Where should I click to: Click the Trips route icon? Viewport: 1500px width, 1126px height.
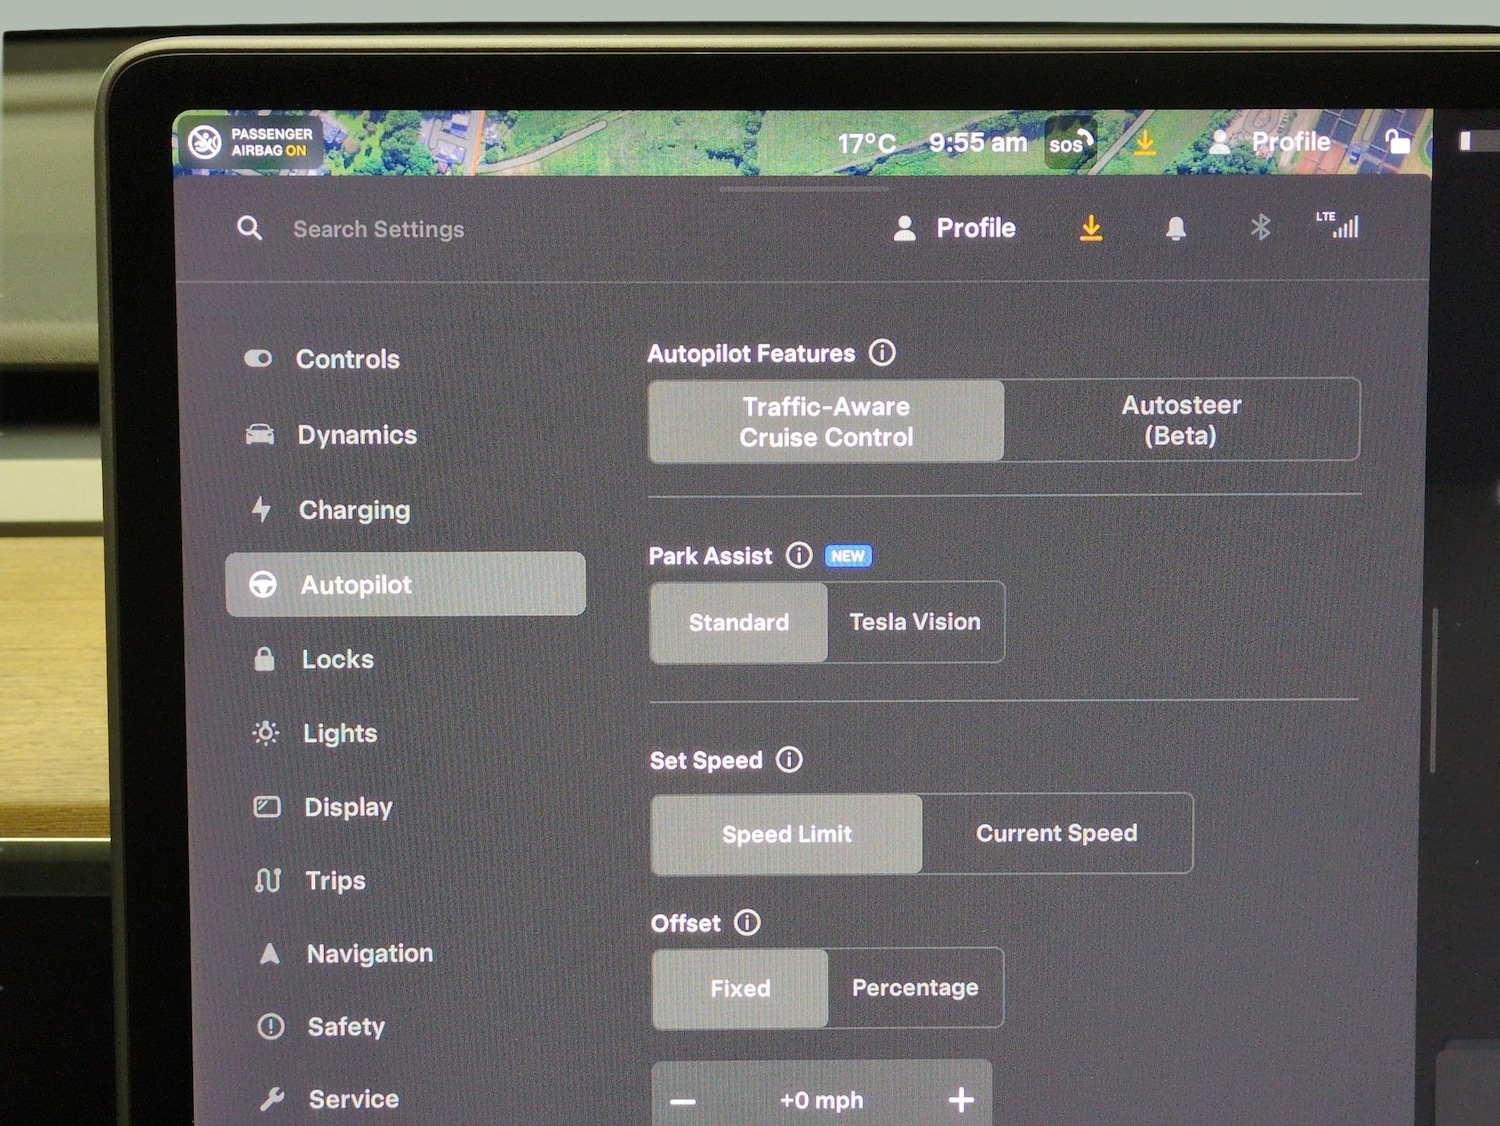pyautogui.click(x=268, y=880)
